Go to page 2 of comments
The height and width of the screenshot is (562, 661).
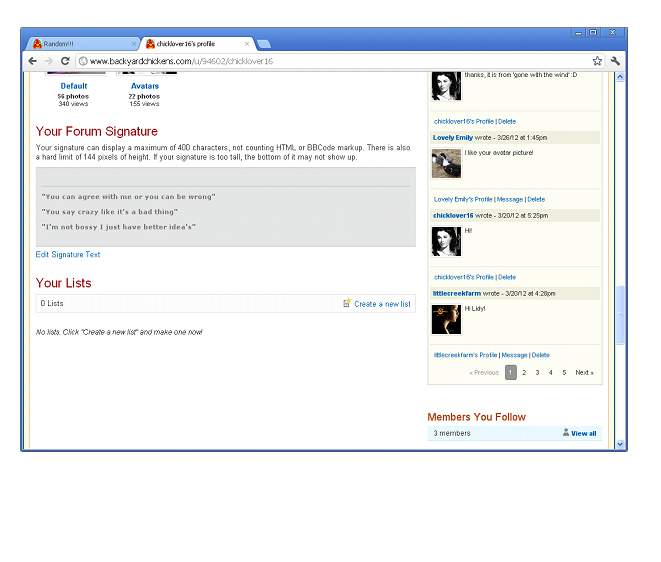524,372
